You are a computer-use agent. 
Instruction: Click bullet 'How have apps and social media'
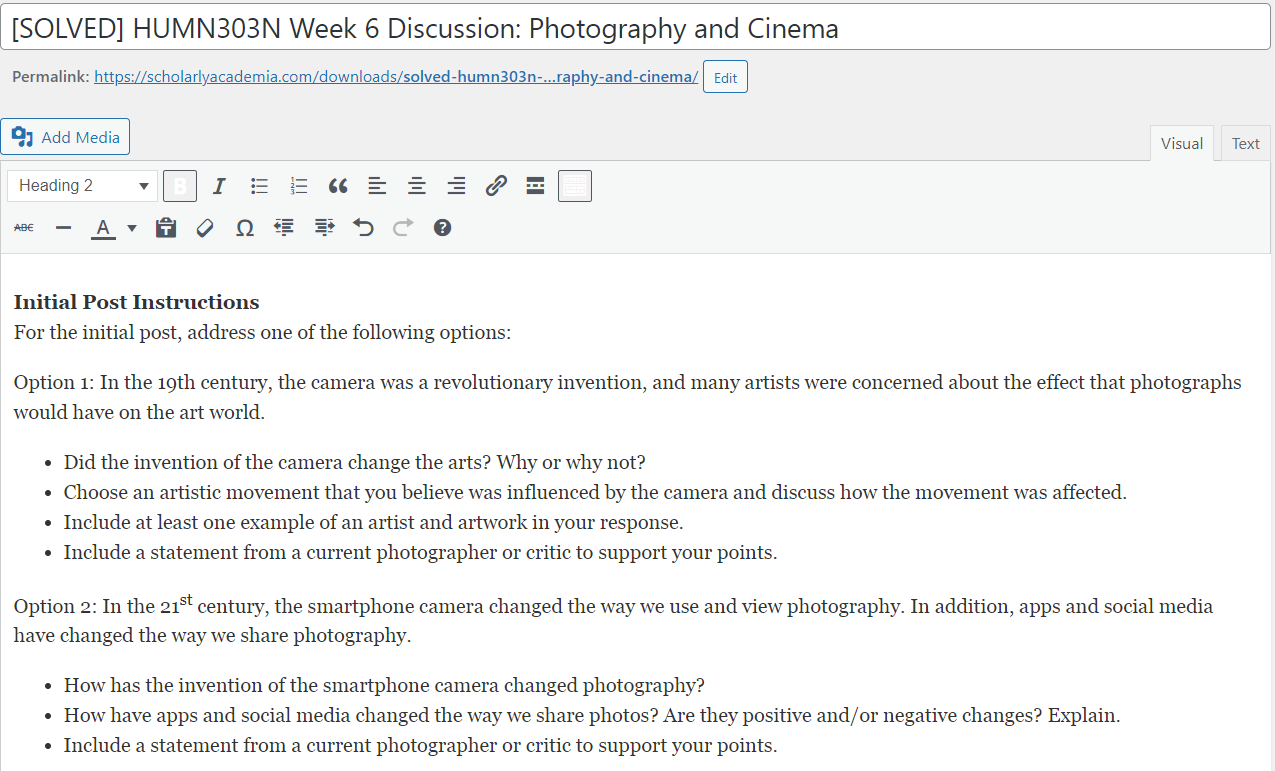coord(592,715)
